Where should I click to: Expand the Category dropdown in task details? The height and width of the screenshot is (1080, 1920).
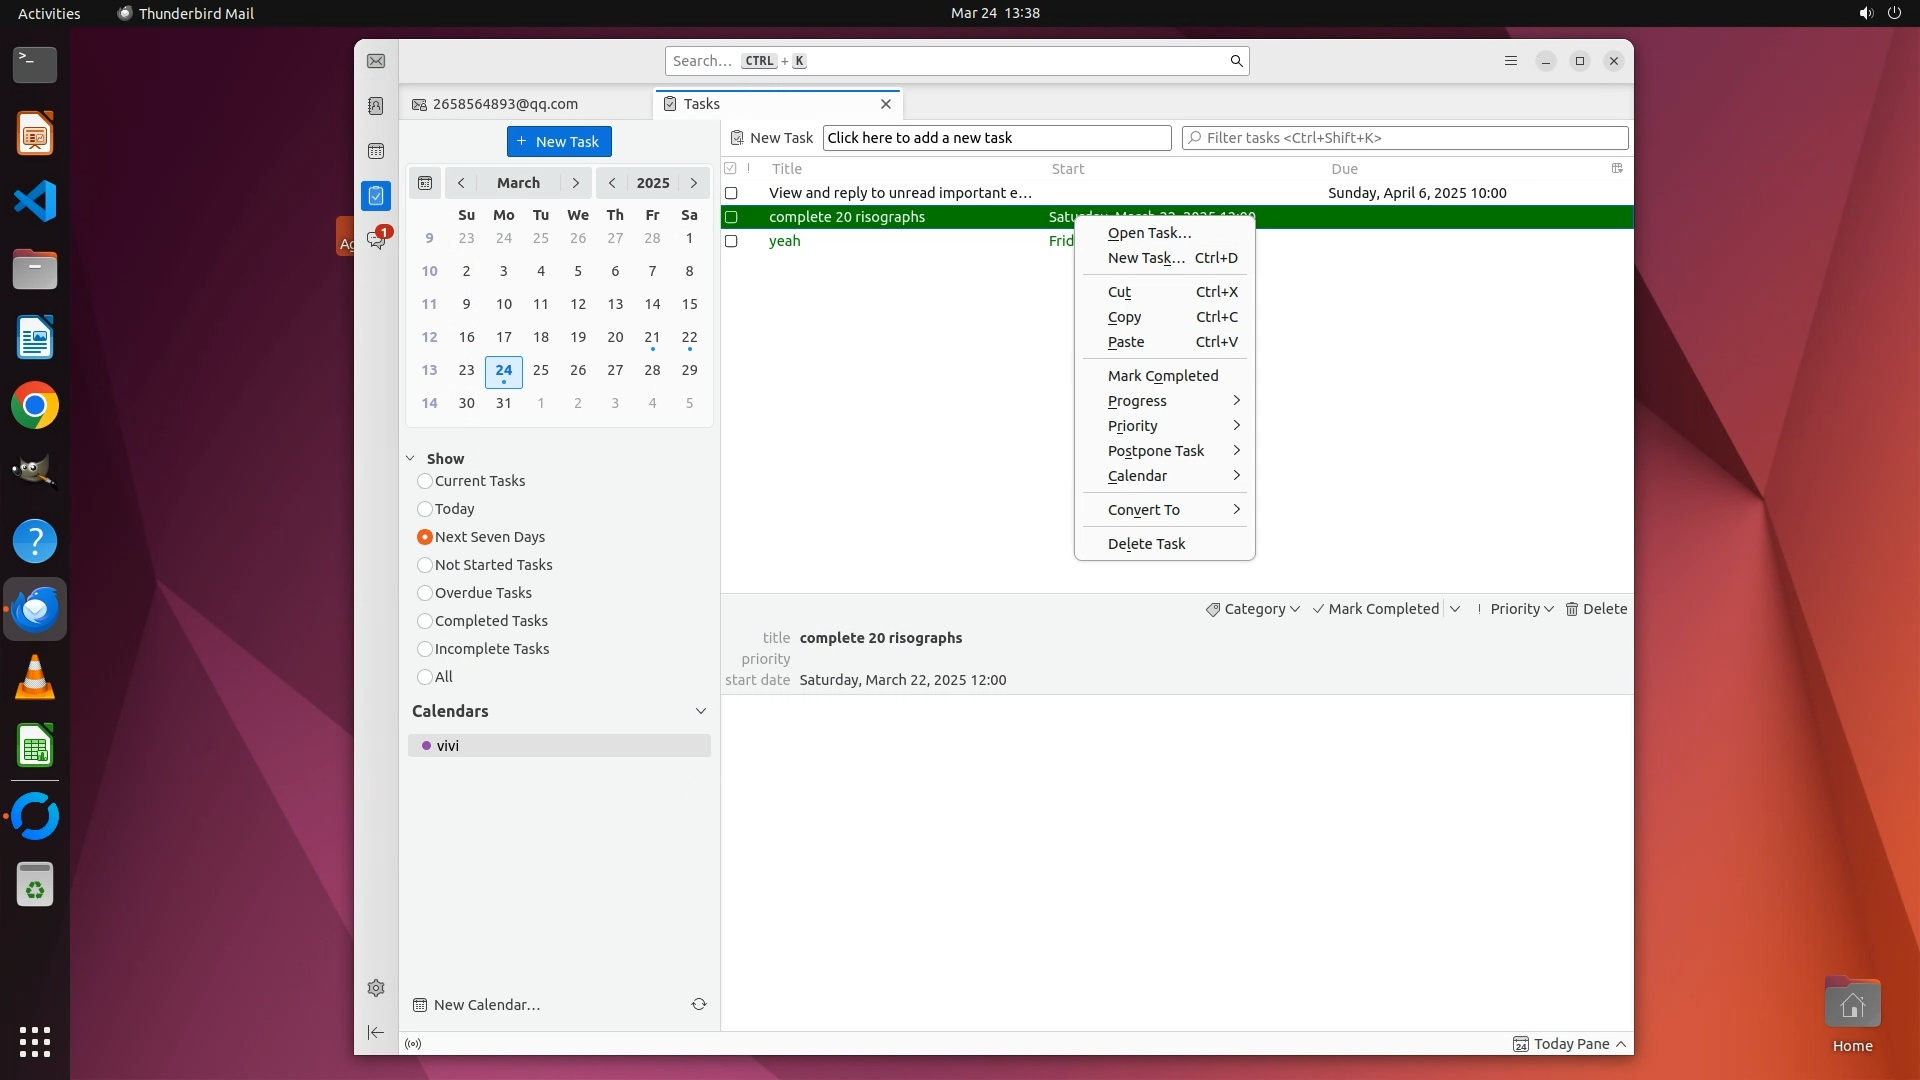click(x=1253, y=609)
